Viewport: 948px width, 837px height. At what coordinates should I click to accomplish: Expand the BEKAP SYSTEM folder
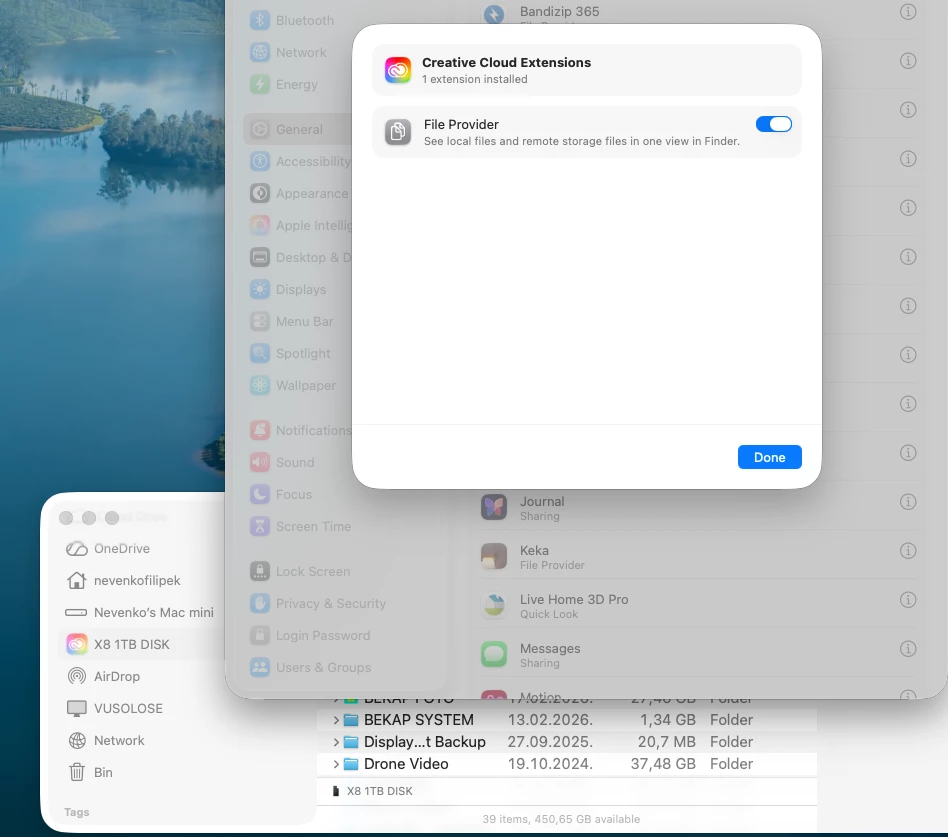pyautogui.click(x=336, y=720)
